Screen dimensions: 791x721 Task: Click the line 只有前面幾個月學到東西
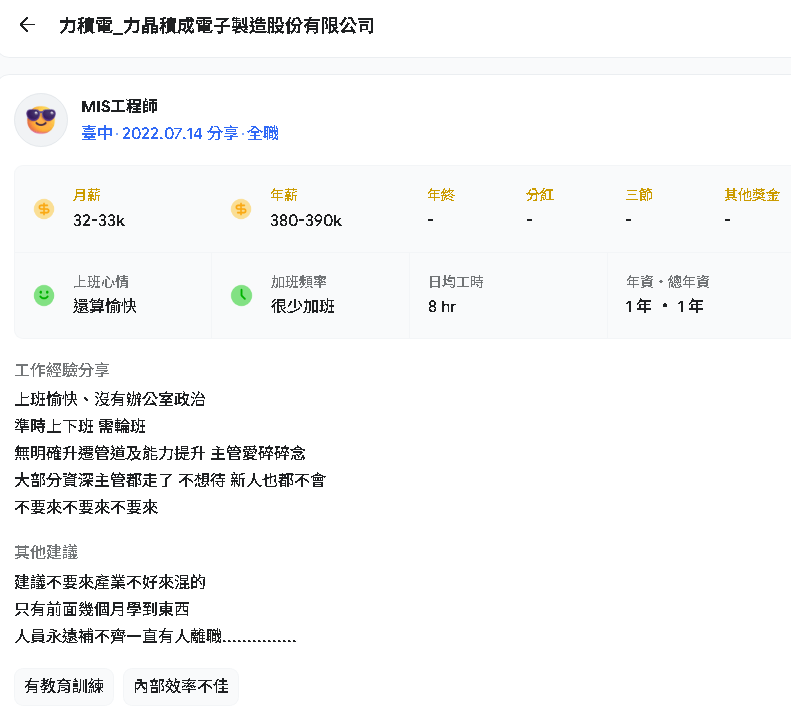(x=102, y=609)
